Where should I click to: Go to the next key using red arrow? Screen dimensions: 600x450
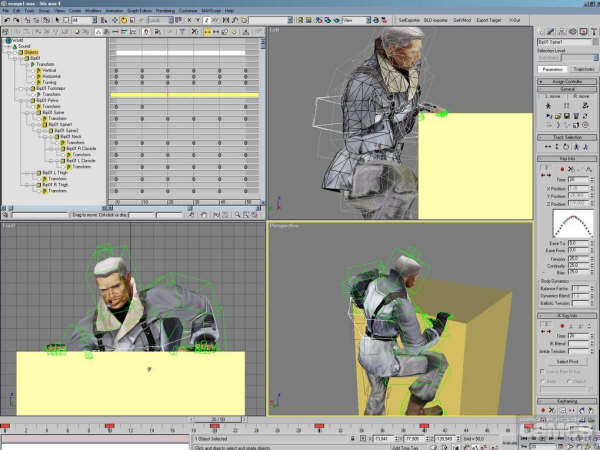pos(549,175)
